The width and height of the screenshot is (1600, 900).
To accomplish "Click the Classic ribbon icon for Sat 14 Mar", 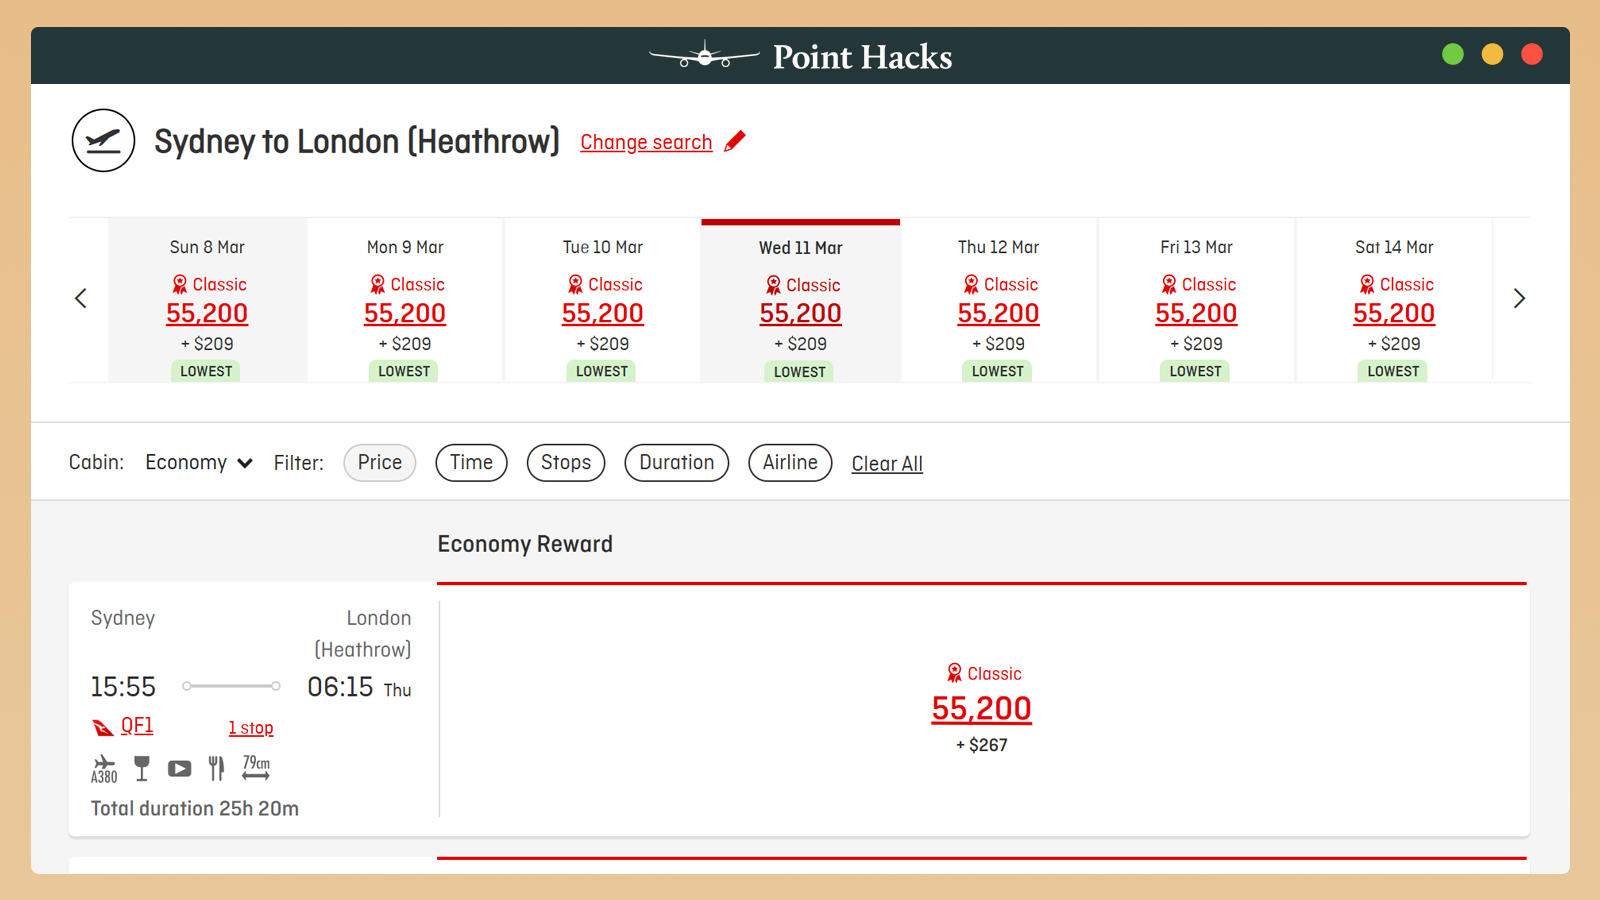I will coord(1367,285).
